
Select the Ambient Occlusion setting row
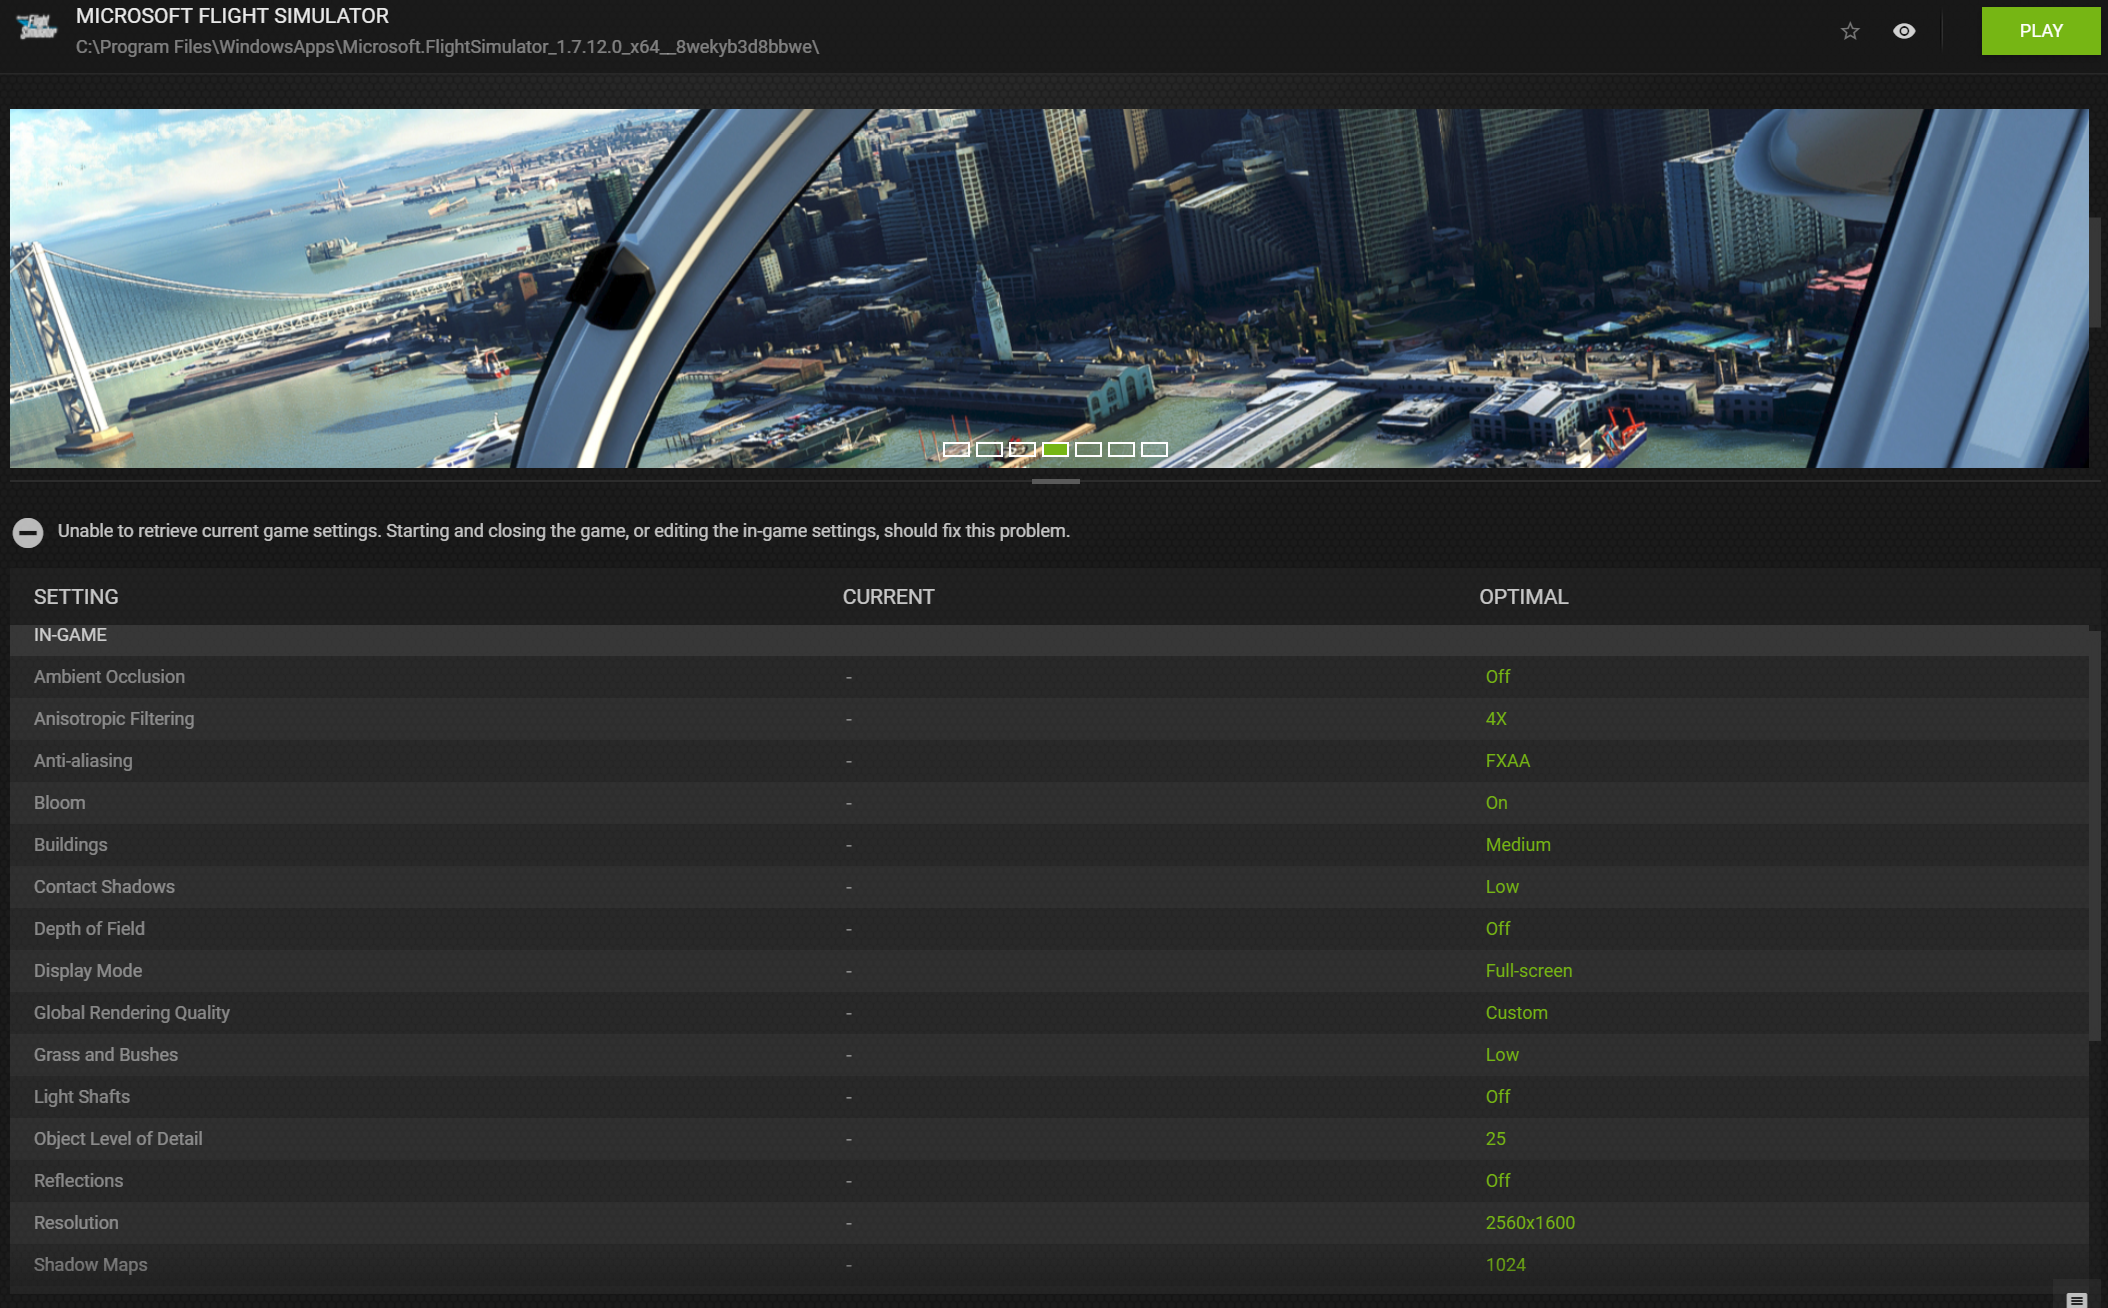pyautogui.click(x=1049, y=677)
